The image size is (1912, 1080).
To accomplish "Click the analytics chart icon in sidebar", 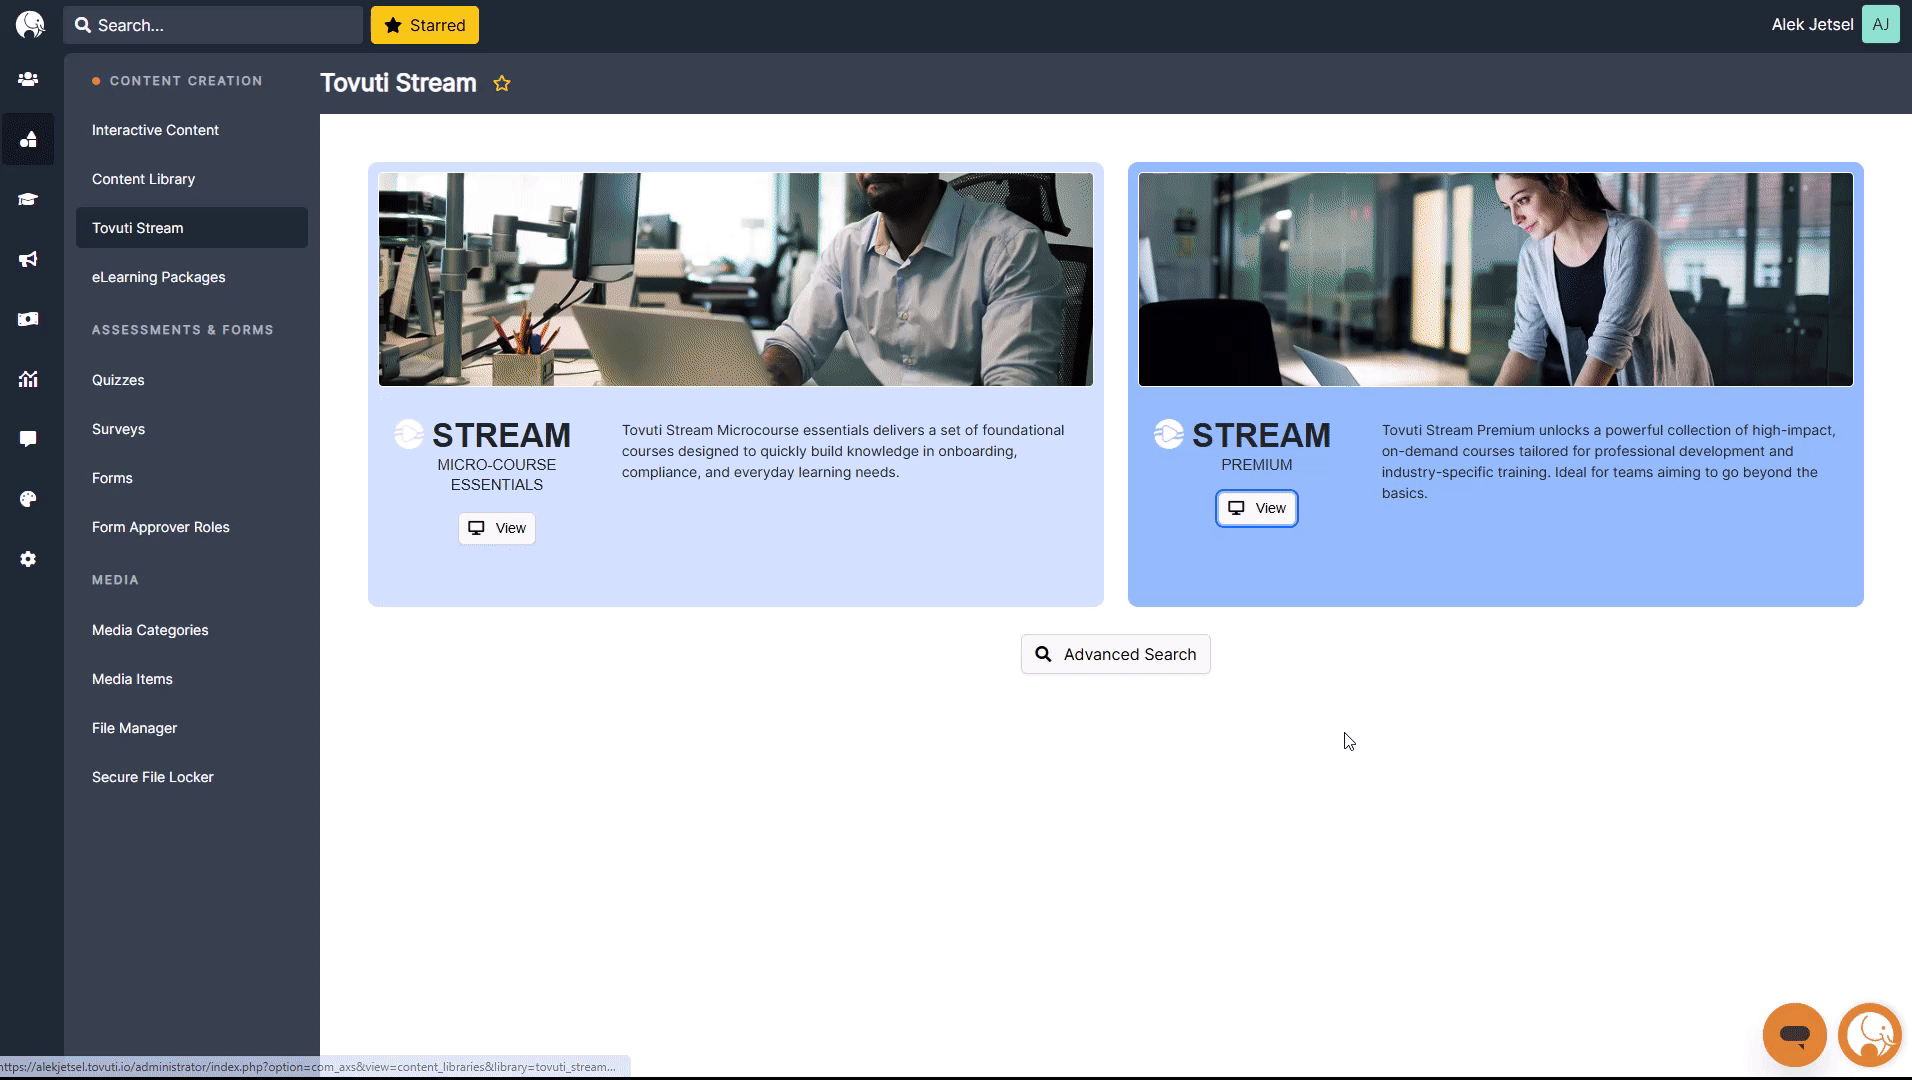I will click(28, 379).
